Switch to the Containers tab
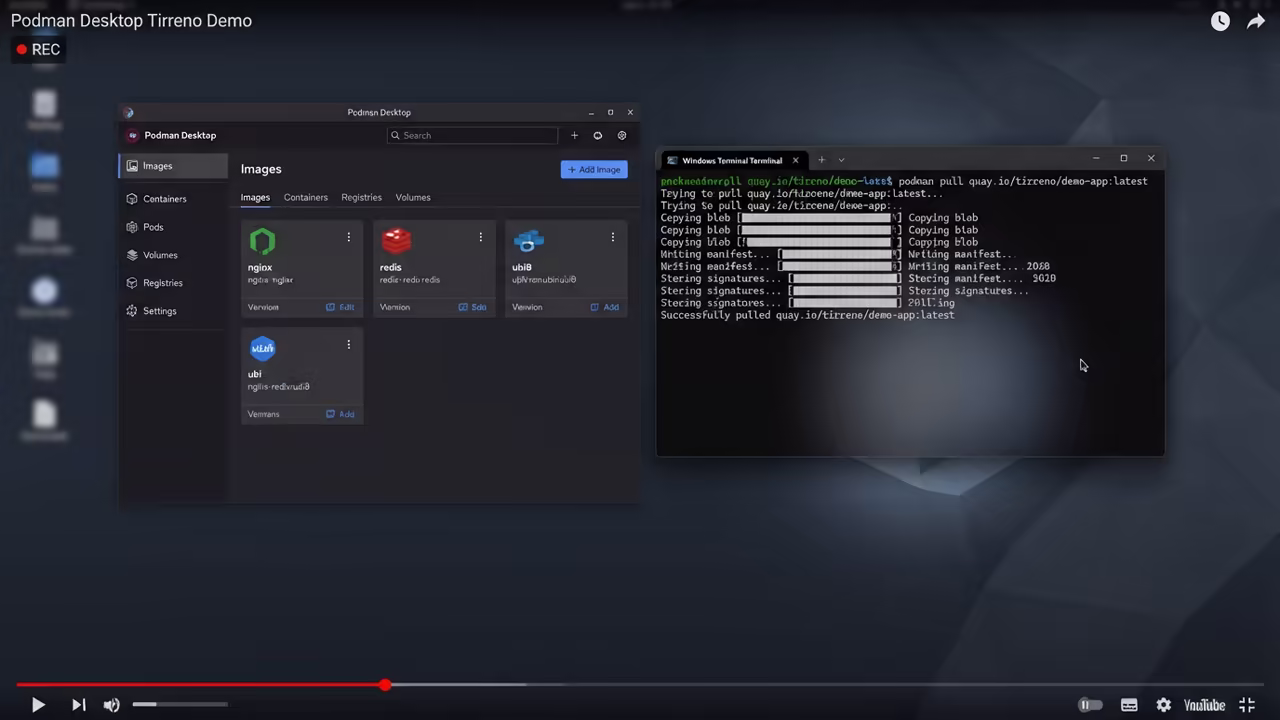The height and width of the screenshot is (720, 1280). [305, 197]
